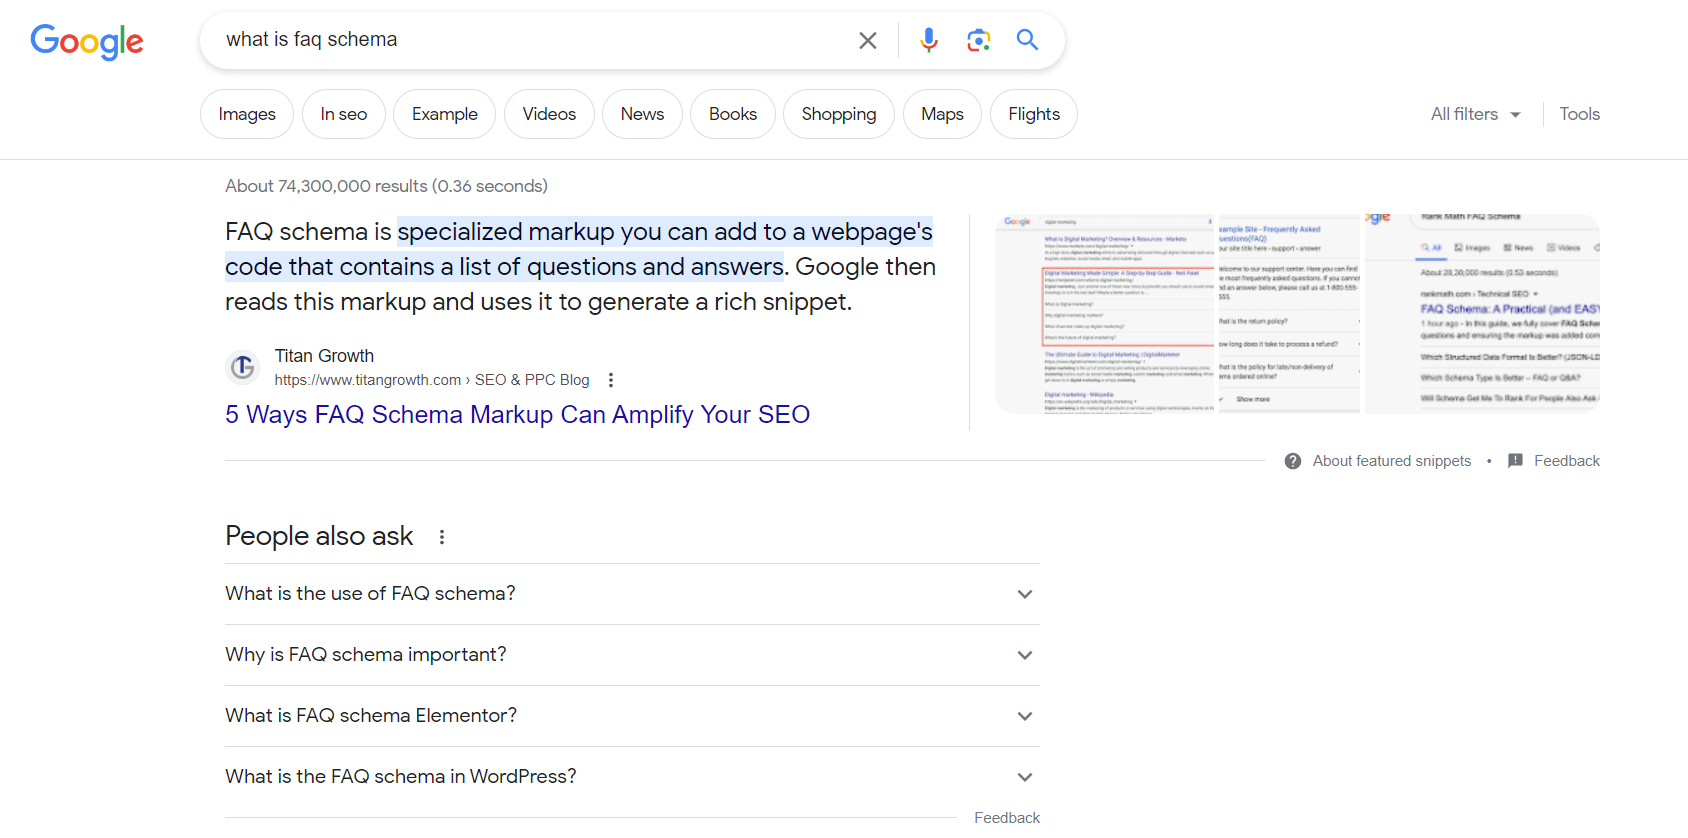The image size is (1688, 838).
Task: Click the snippet Feedback flag icon
Action: point(1515,461)
